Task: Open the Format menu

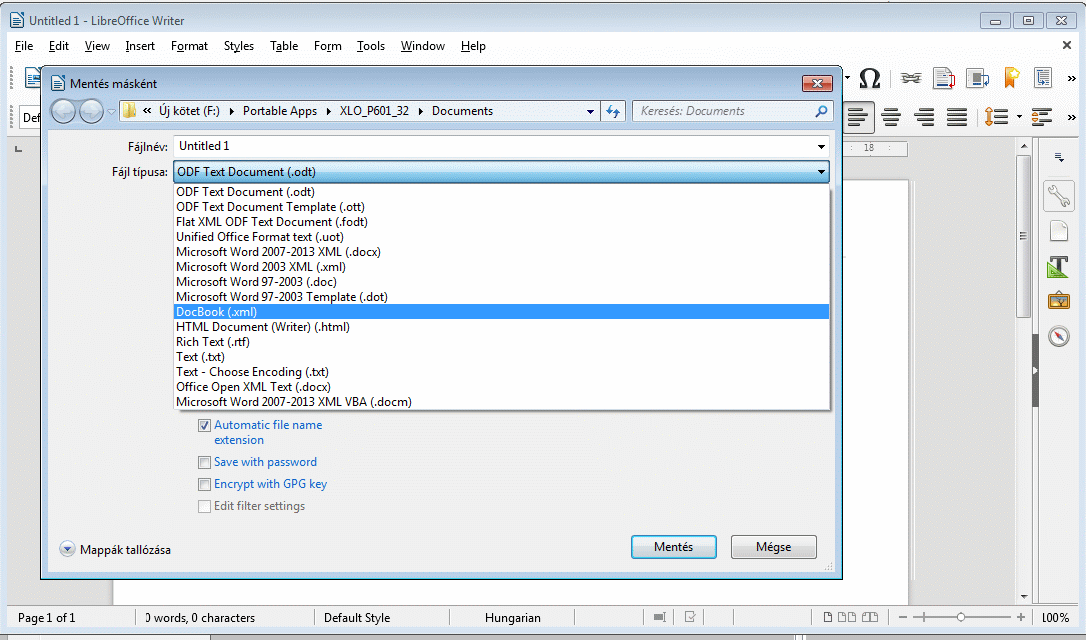Action: 189,46
